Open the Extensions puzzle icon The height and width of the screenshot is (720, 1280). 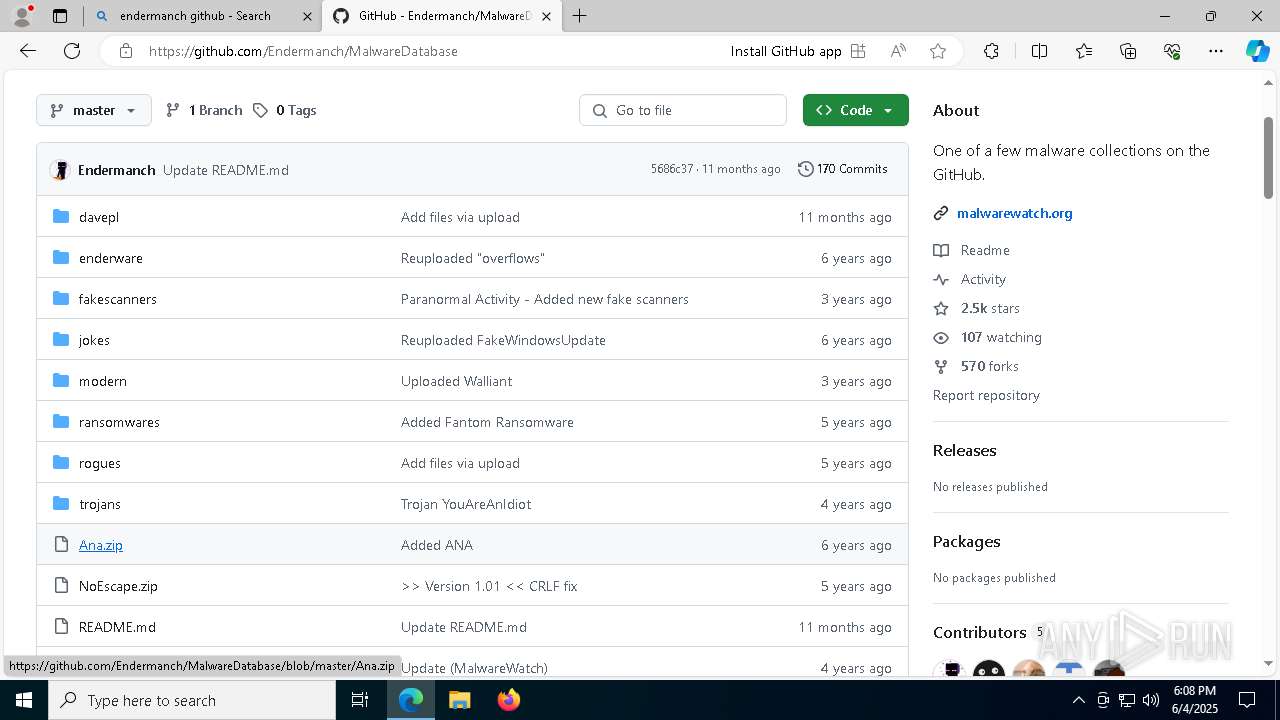(x=991, y=51)
